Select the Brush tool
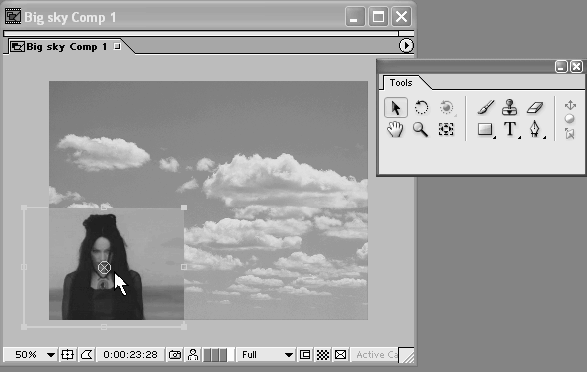Image resolution: width=587 pixels, height=372 pixels. (486, 107)
